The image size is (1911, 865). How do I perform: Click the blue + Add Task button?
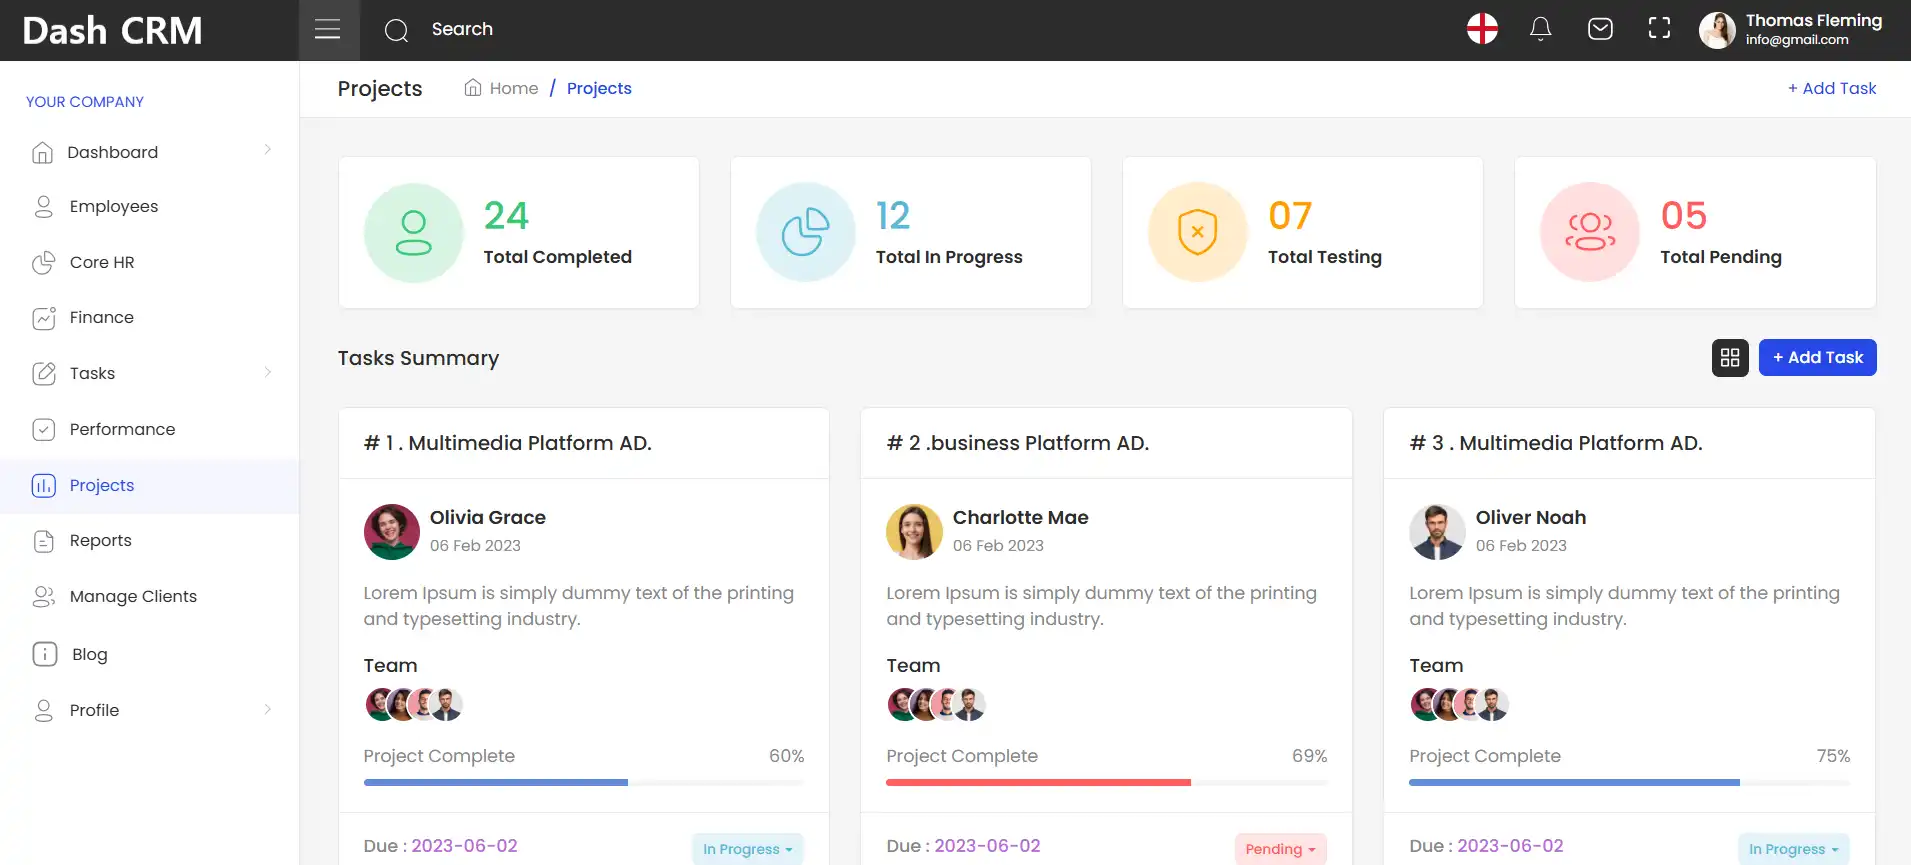1817,358
